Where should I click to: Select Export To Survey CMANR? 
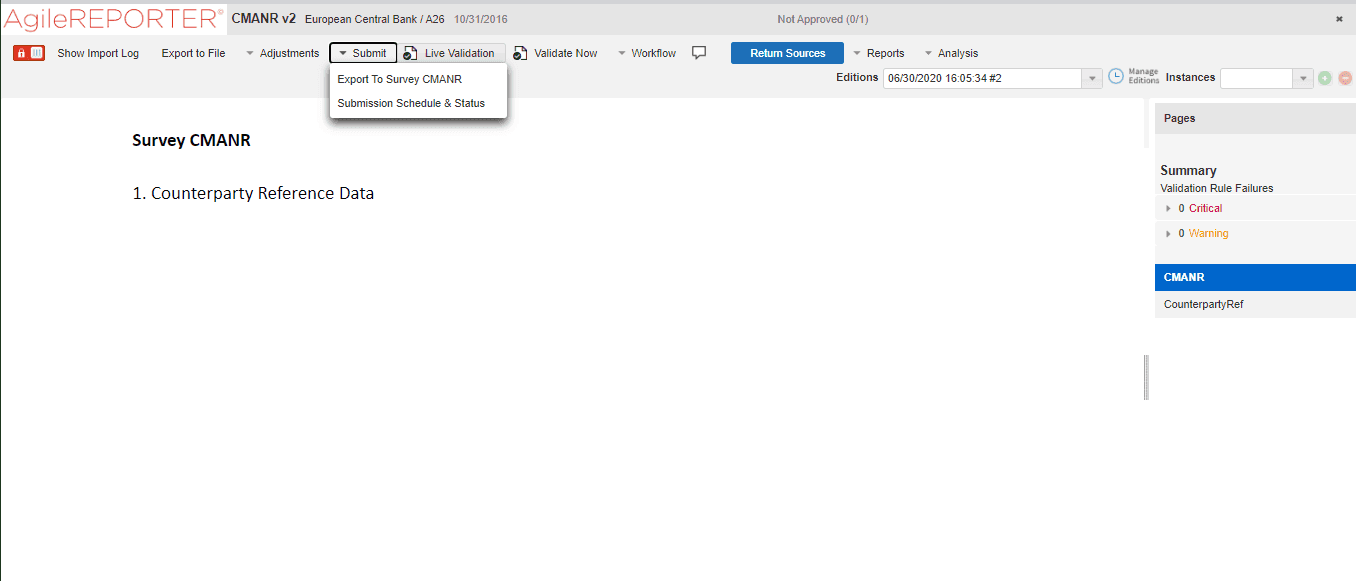point(400,79)
